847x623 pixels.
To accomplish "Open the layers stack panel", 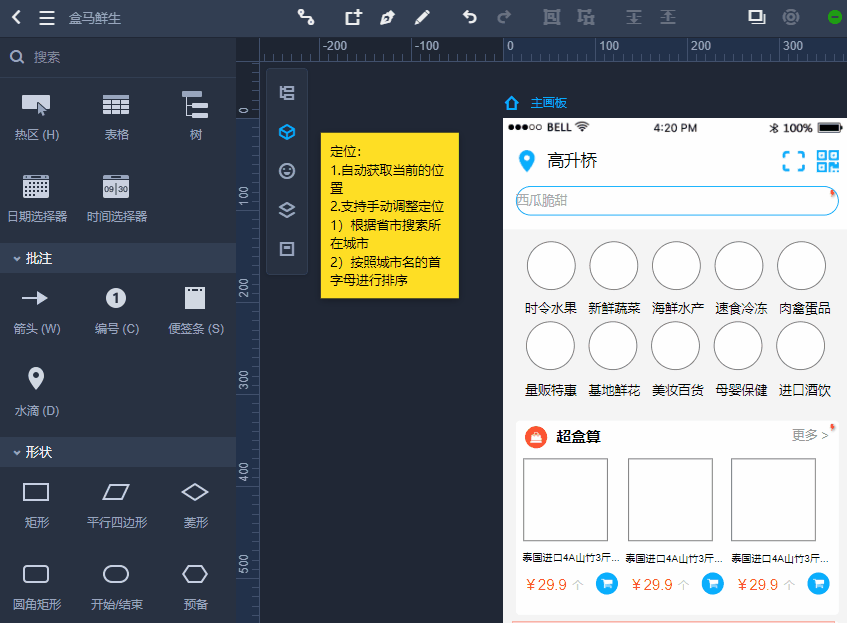I will coord(287,210).
